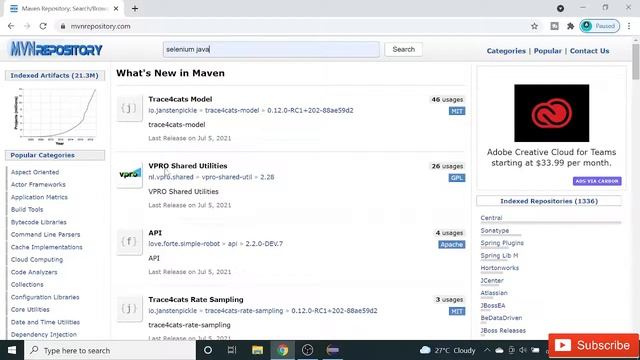Click the io.janstenpickle link under Trace4cats Model
The image size is (640, 360).
coord(173,110)
